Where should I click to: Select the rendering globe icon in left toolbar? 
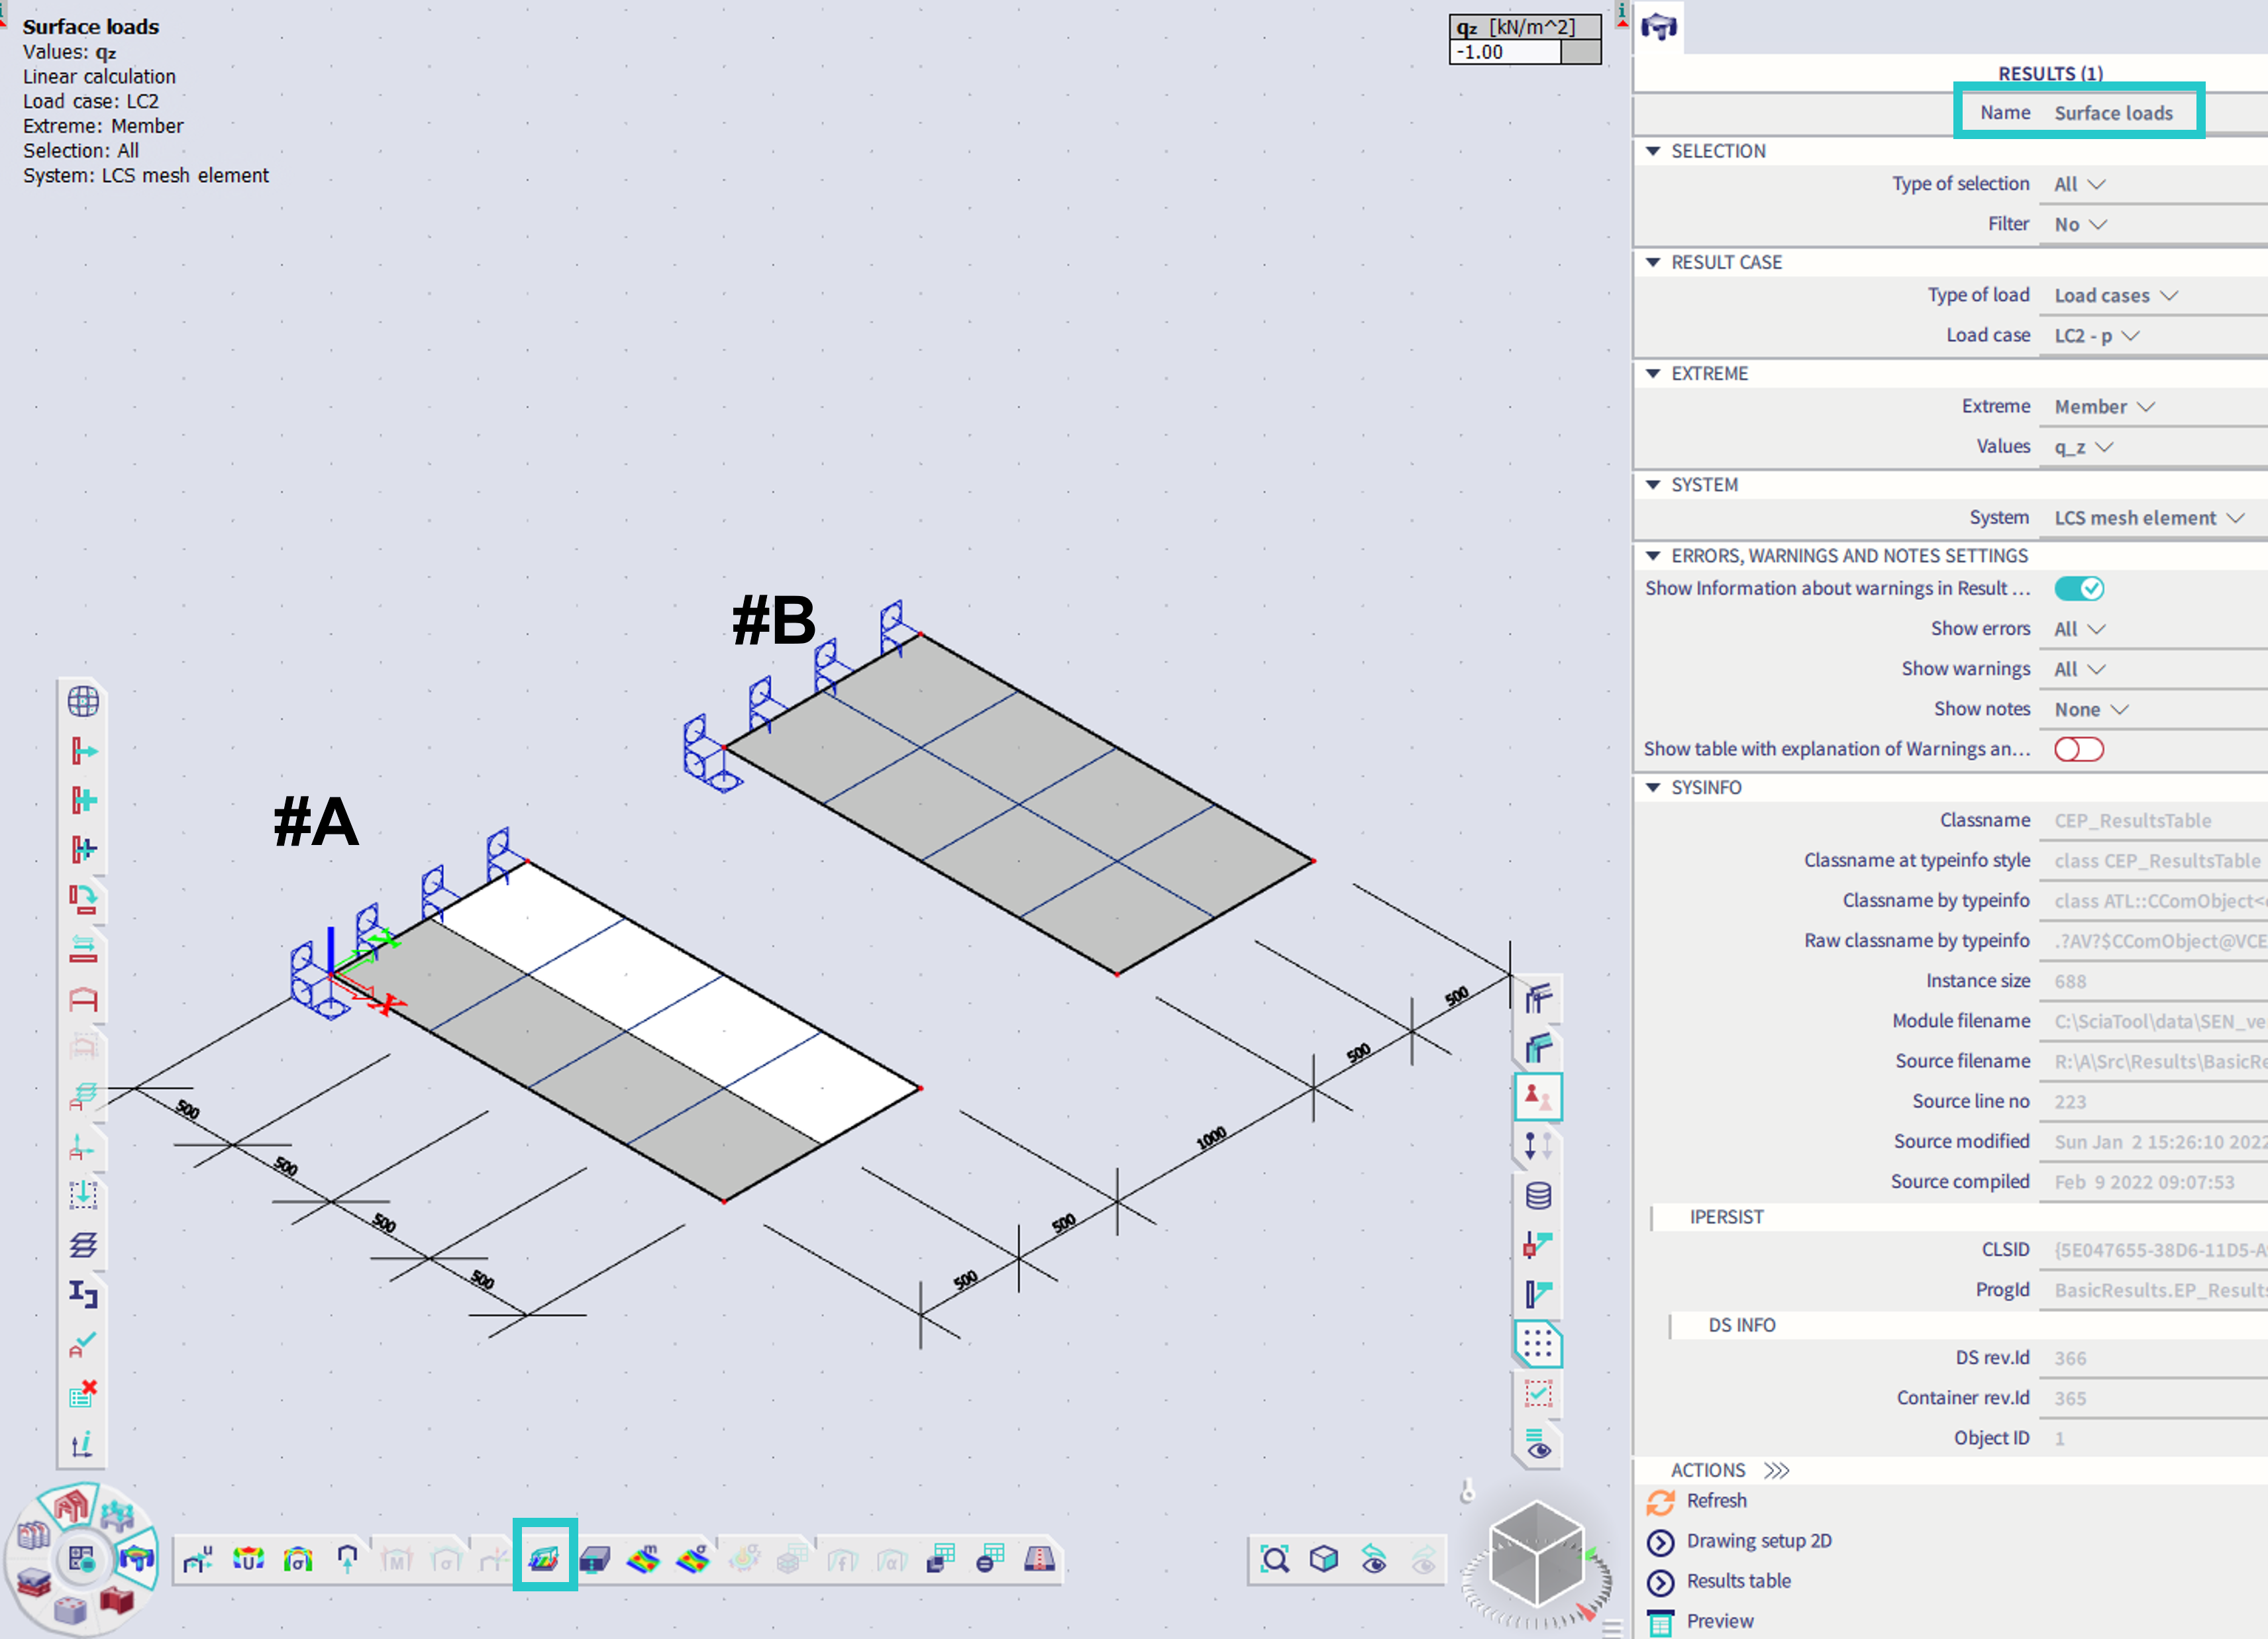tap(84, 703)
